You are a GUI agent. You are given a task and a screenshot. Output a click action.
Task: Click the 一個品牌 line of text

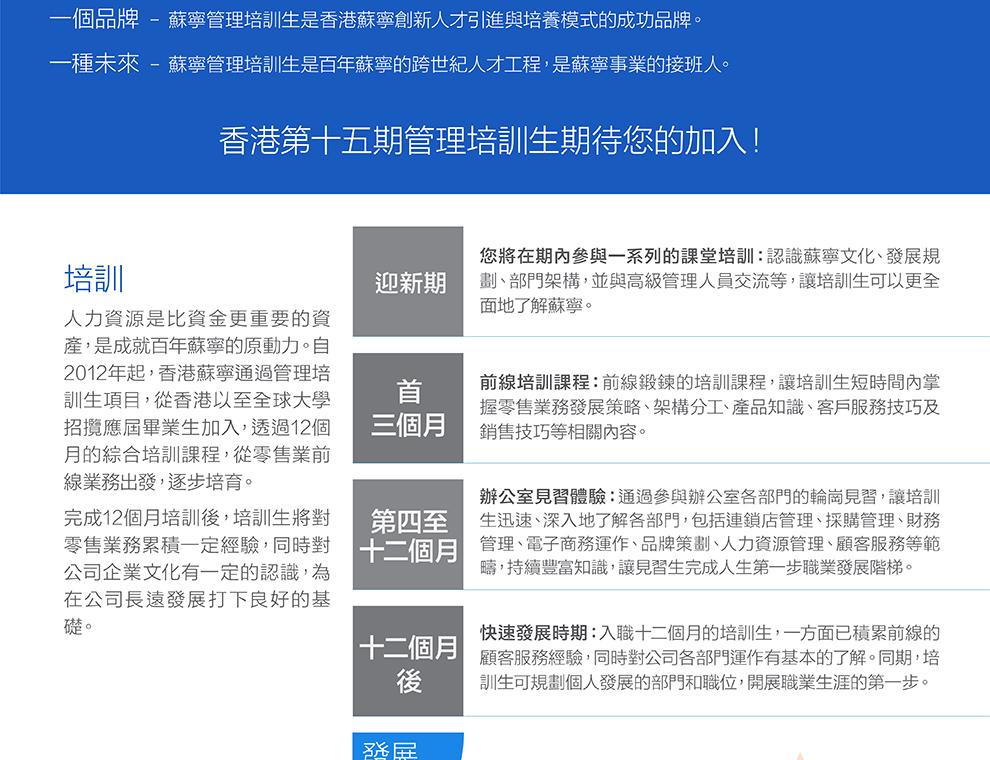pos(376,20)
